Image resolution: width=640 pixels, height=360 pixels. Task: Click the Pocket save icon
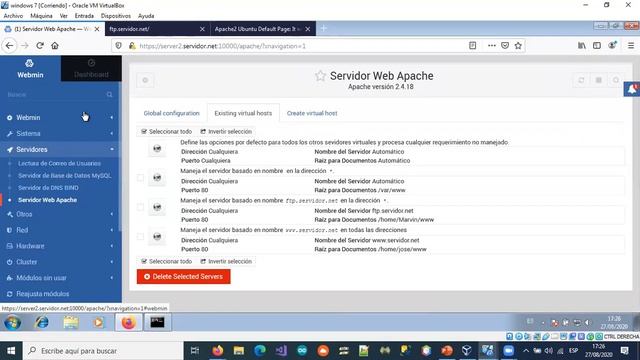tap(505, 46)
